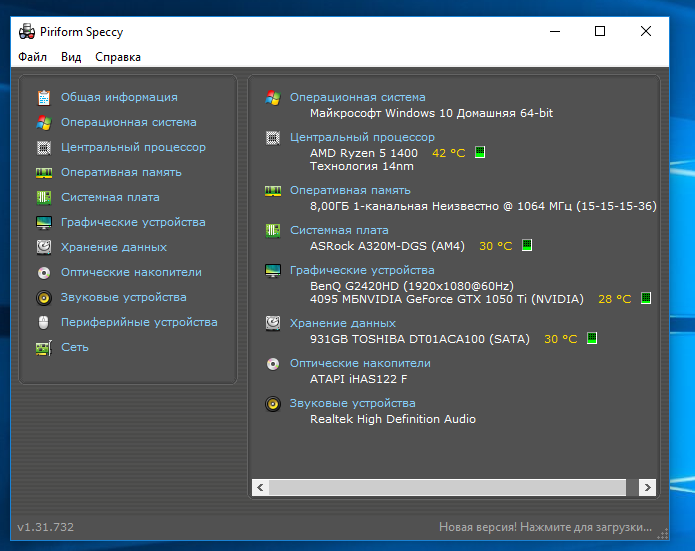Click the green hard drive temperature indicator
Image resolution: width=695 pixels, height=551 pixels.
point(592,338)
